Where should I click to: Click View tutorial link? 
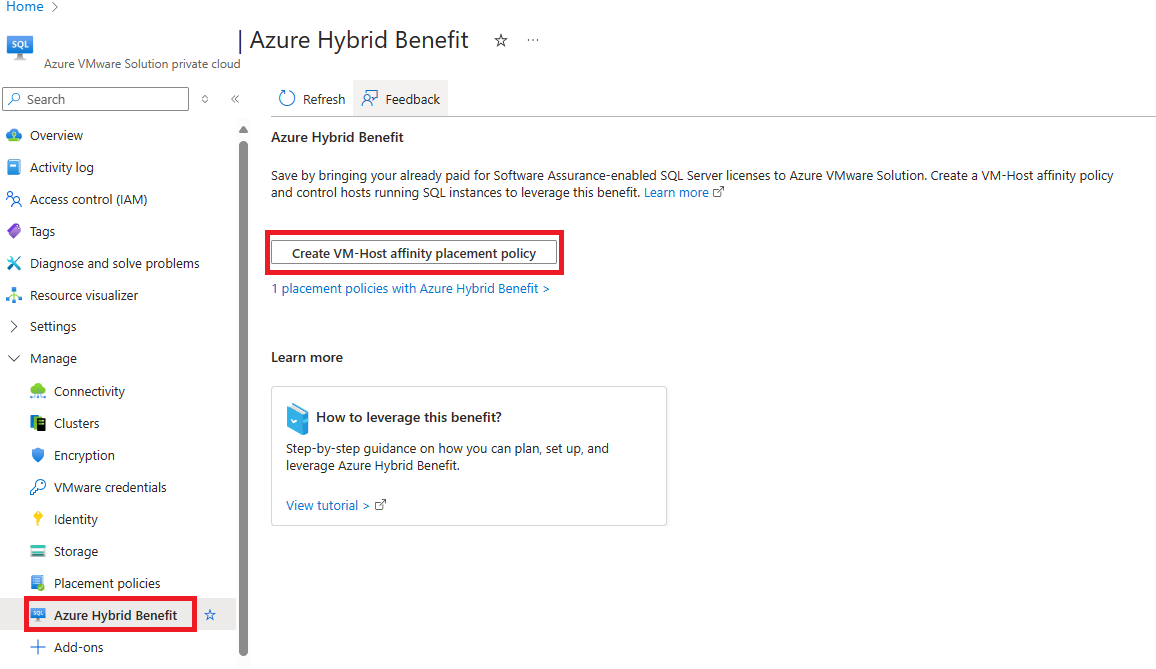[327, 505]
